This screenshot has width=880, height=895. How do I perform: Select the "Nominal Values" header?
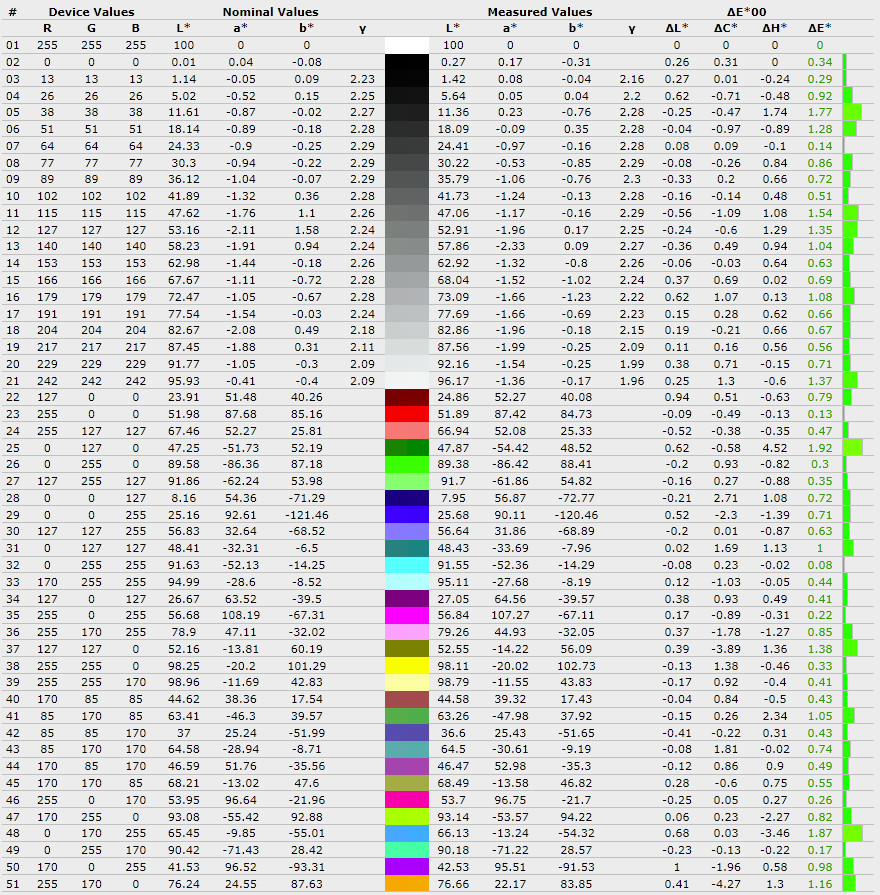pos(271,12)
